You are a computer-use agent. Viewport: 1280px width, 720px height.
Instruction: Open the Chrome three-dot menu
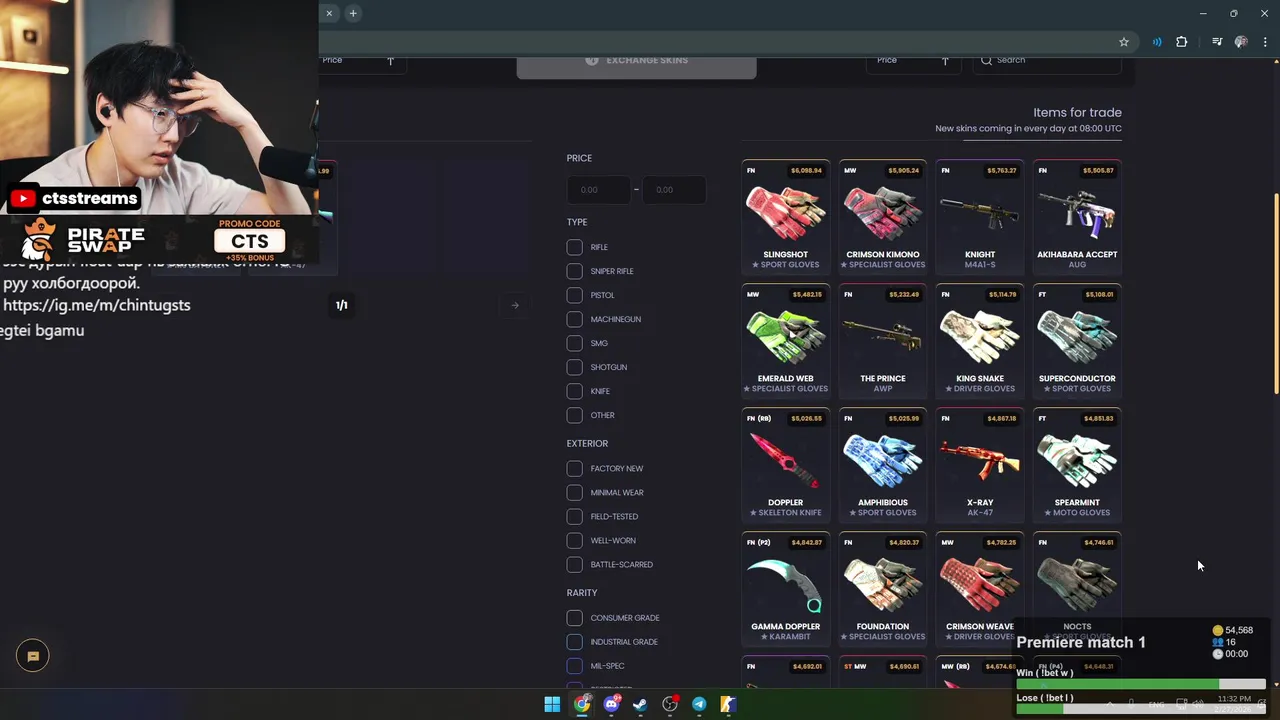click(x=1265, y=42)
